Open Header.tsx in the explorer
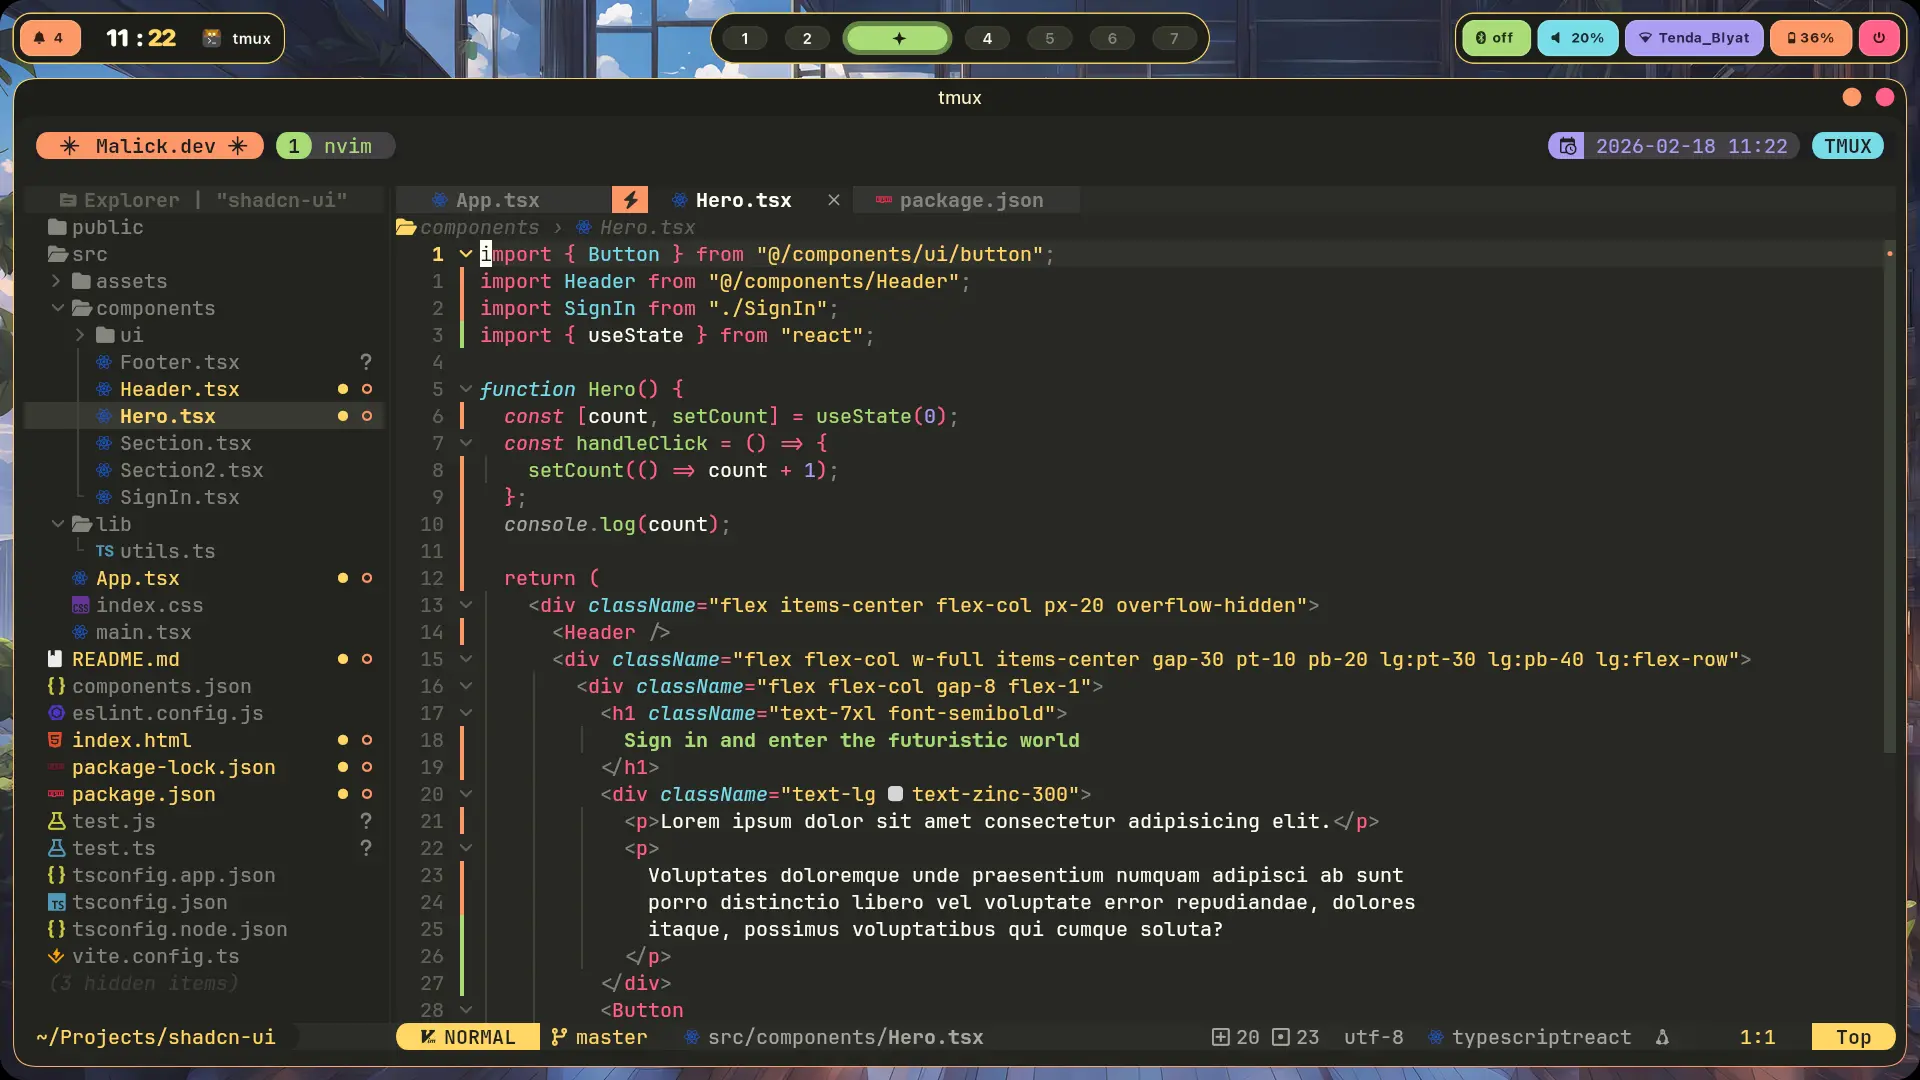 click(179, 389)
